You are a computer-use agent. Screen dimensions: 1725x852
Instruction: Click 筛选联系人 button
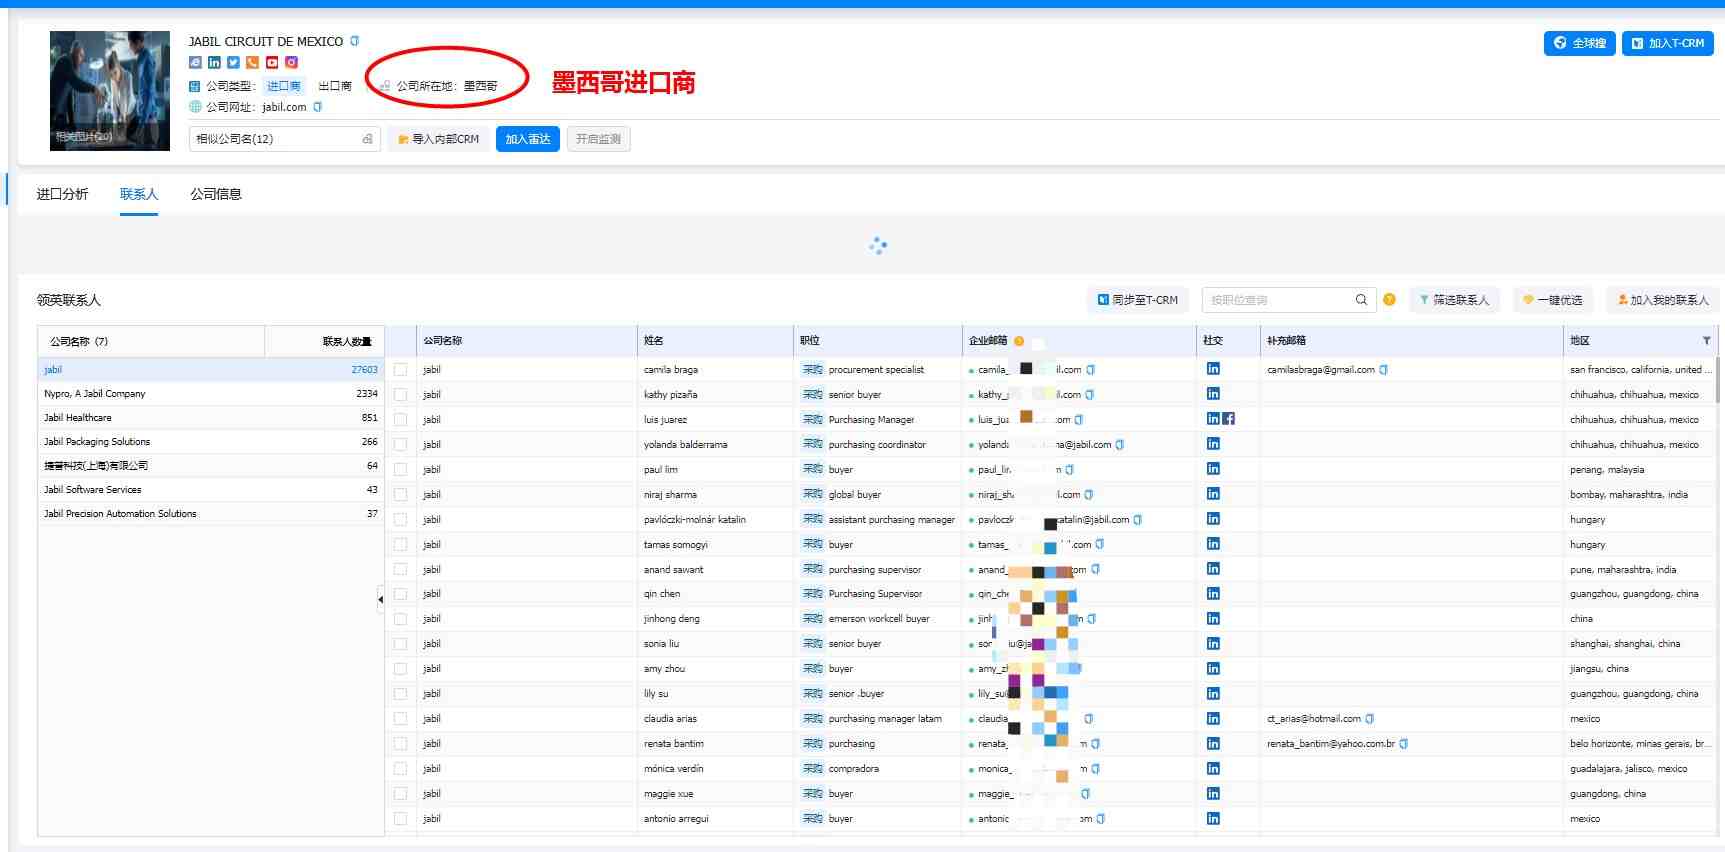[x=1455, y=300]
